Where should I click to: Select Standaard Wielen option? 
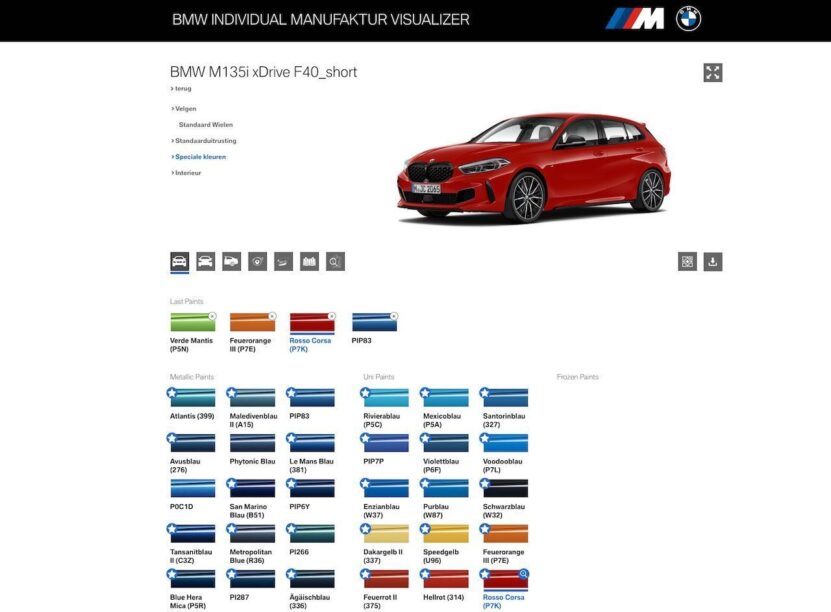click(x=206, y=125)
